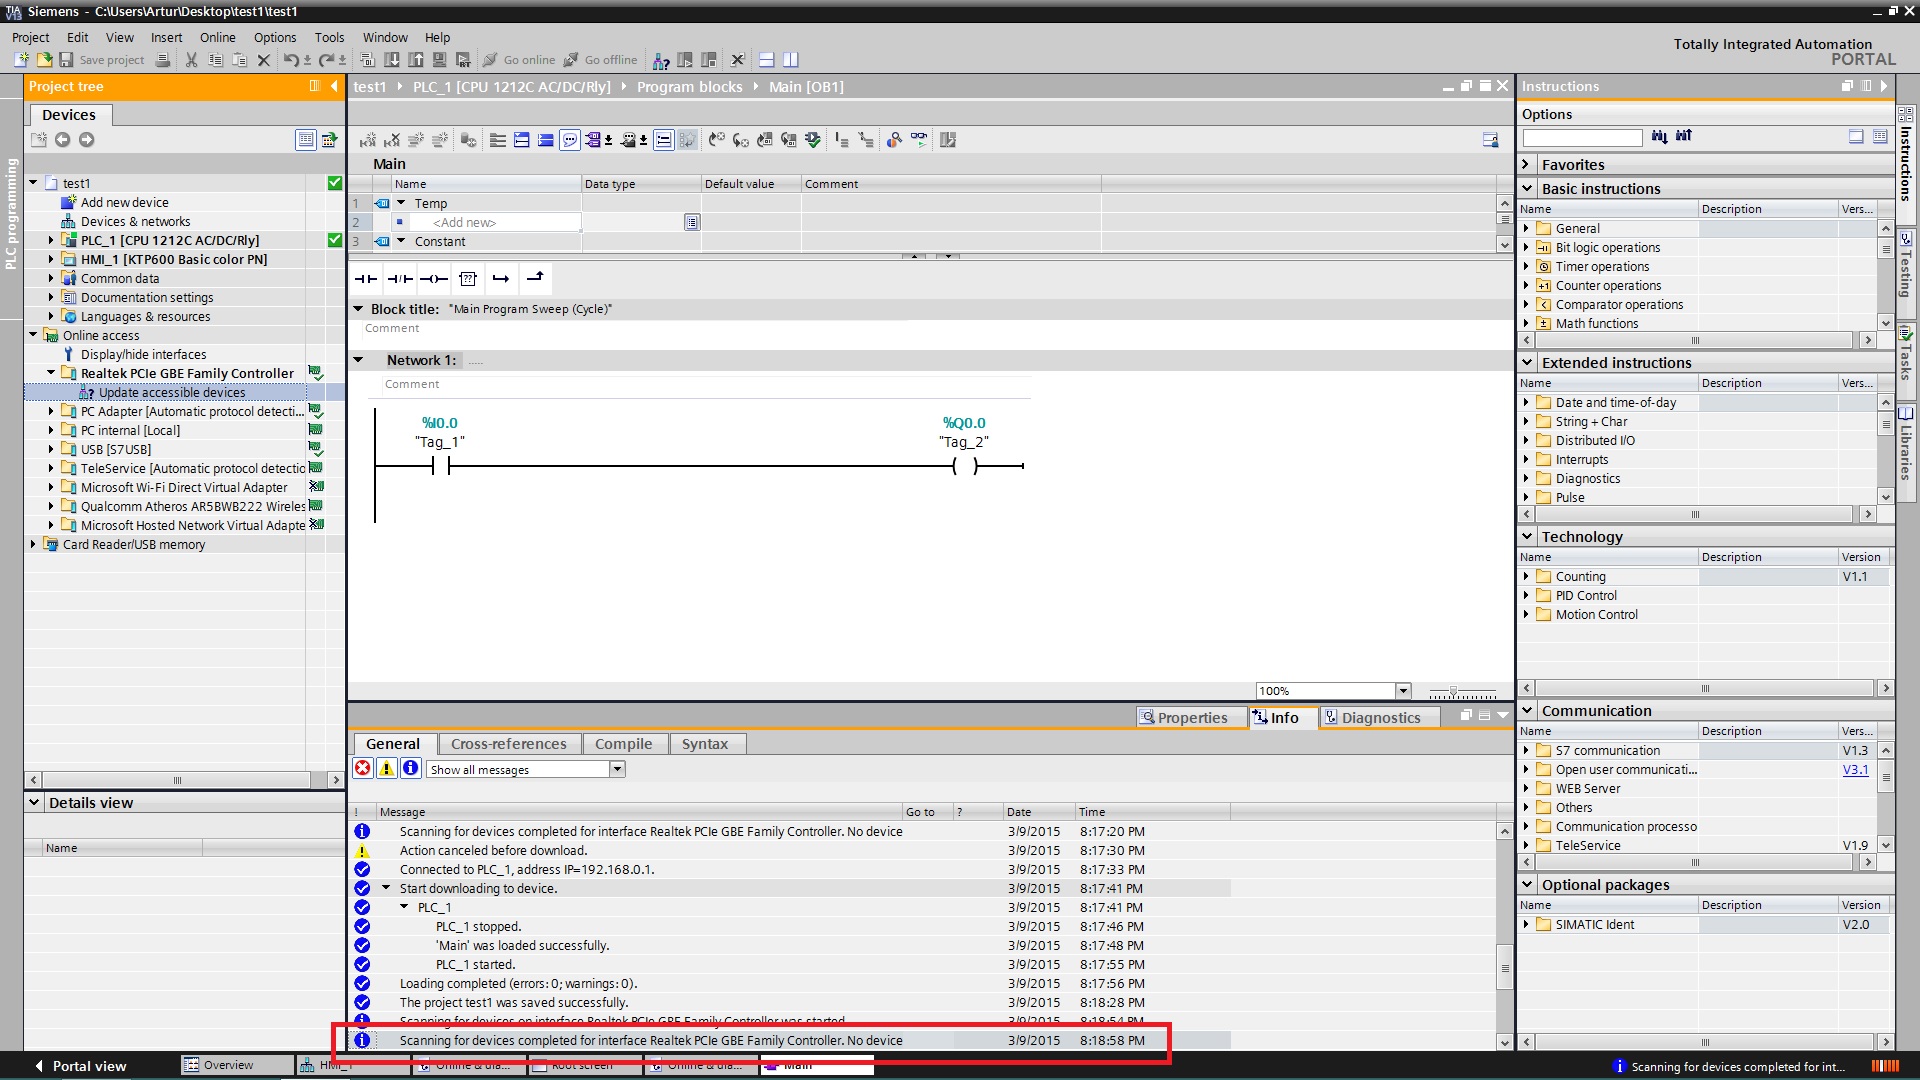Select the Tag_1 contact at %I0.0

[440, 466]
